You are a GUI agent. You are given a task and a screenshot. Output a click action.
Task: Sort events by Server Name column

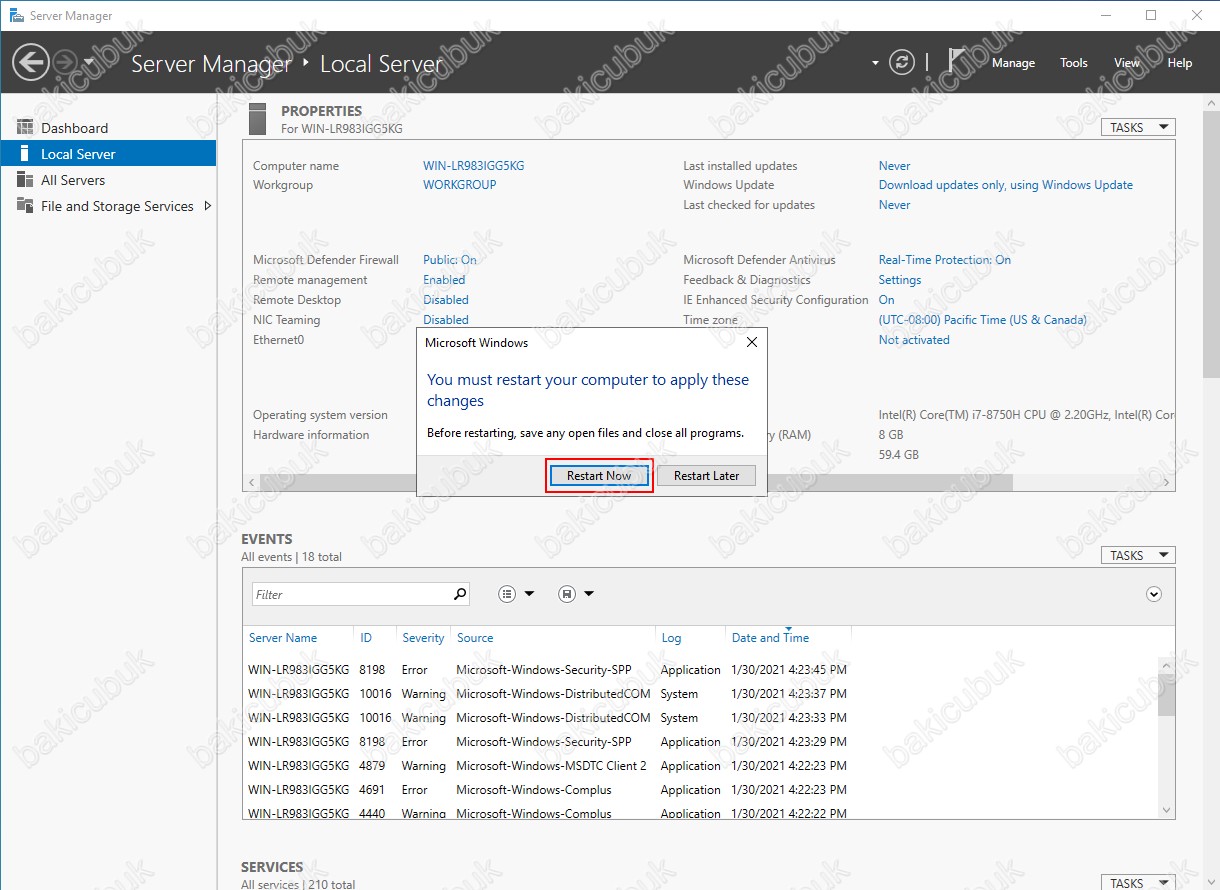(283, 638)
